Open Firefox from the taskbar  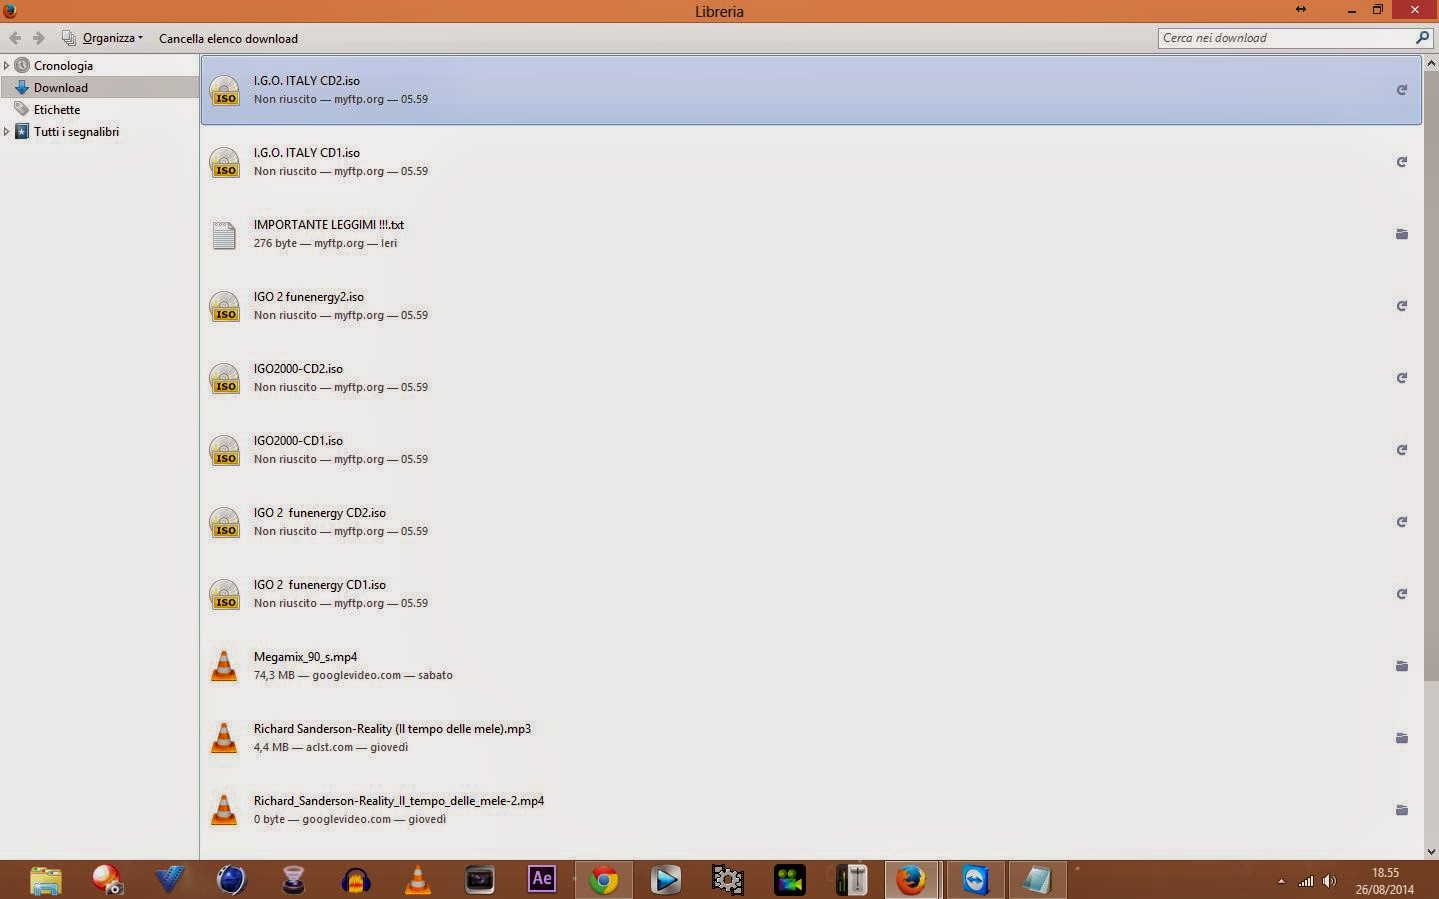(x=911, y=880)
